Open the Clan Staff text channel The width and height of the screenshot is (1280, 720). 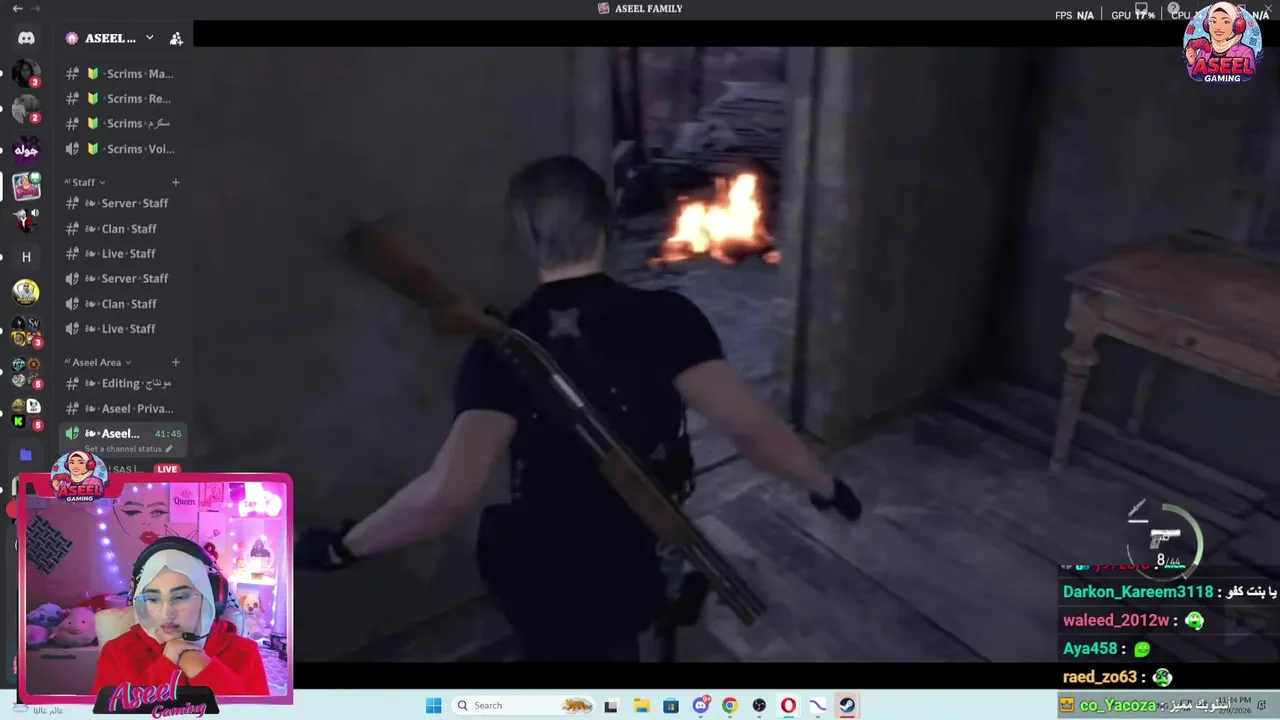click(120, 228)
